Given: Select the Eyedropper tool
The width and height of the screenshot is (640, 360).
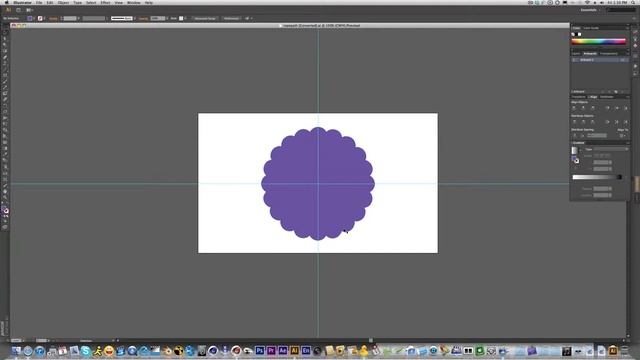Looking at the screenshot, I should click(x=5, y=154).
